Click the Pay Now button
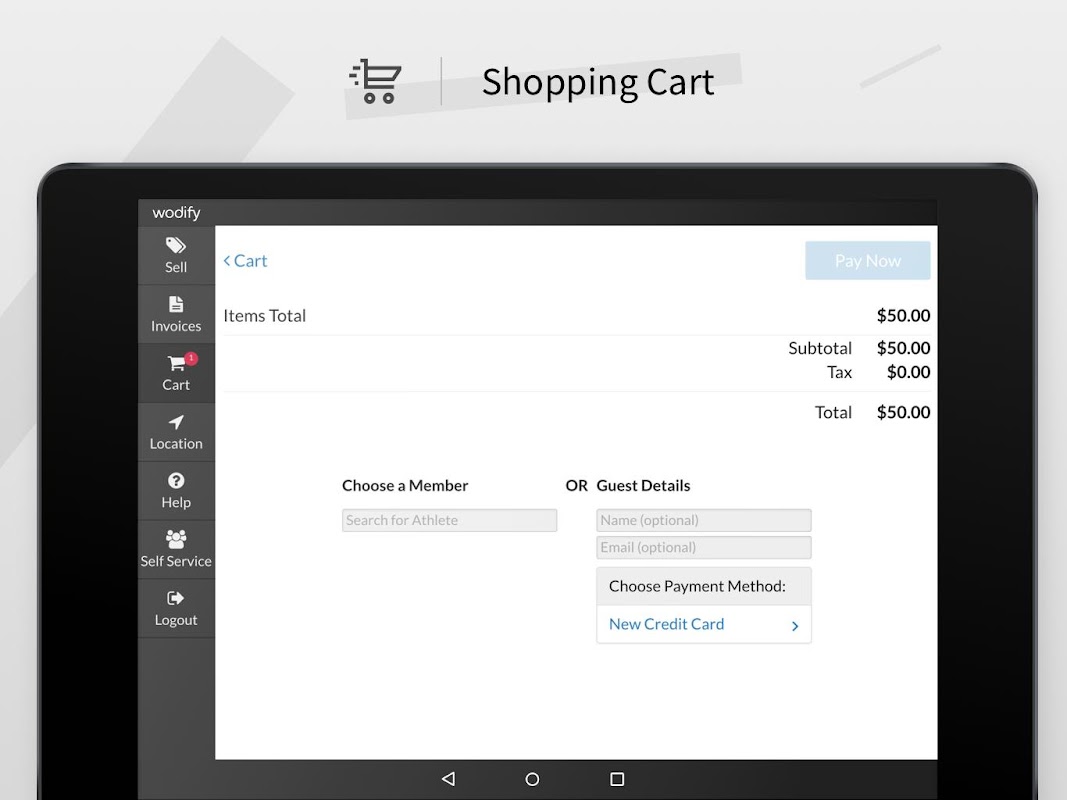 pos(868,261)
